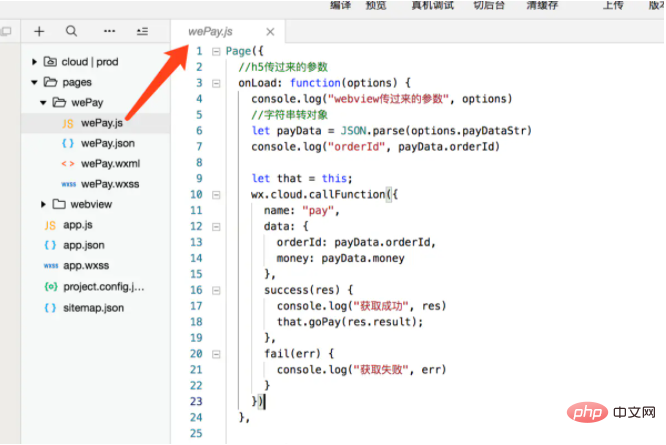This screenshot has height=445, width=666.
Task: Click the JS icon of app.js
Action: tap(50, 225)
